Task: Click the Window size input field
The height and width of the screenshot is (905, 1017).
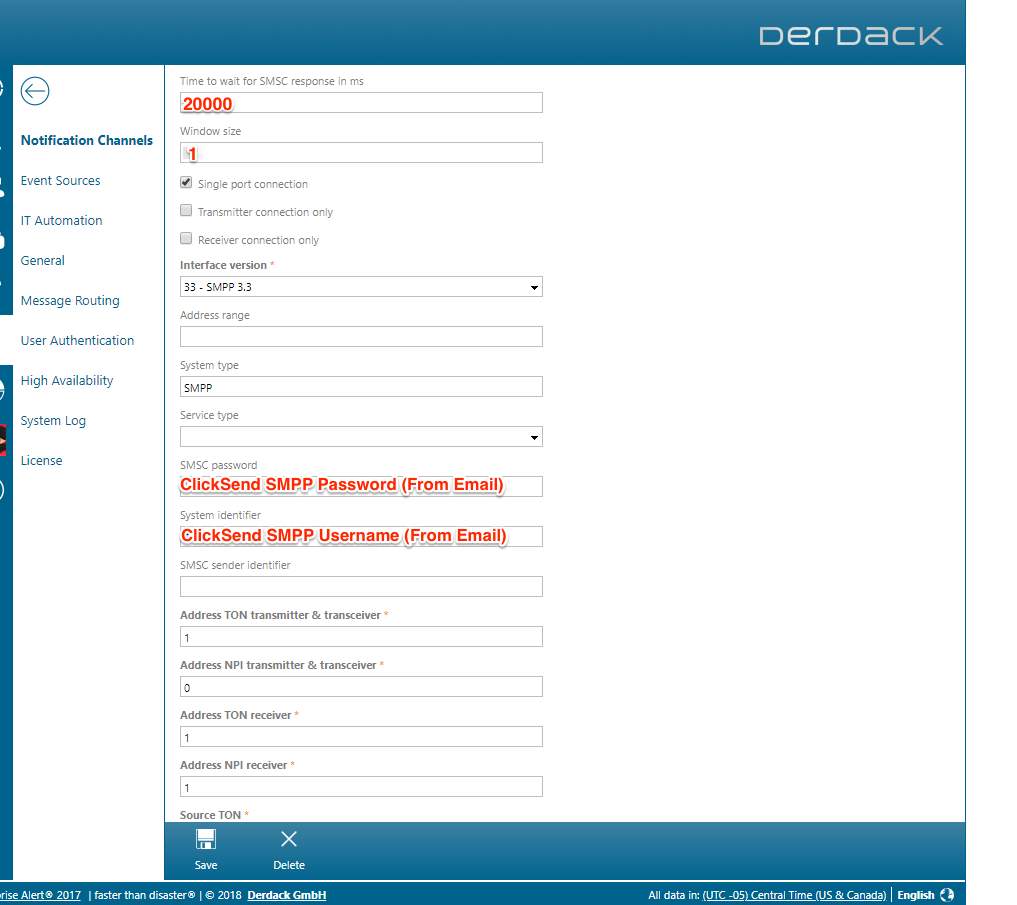Action: (361, 152)
